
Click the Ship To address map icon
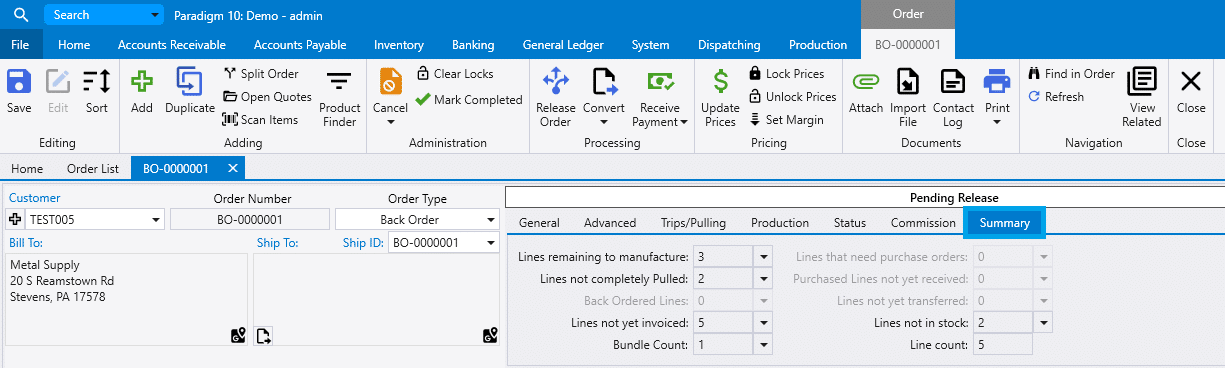pyautogui.click(x=490, y=336)
